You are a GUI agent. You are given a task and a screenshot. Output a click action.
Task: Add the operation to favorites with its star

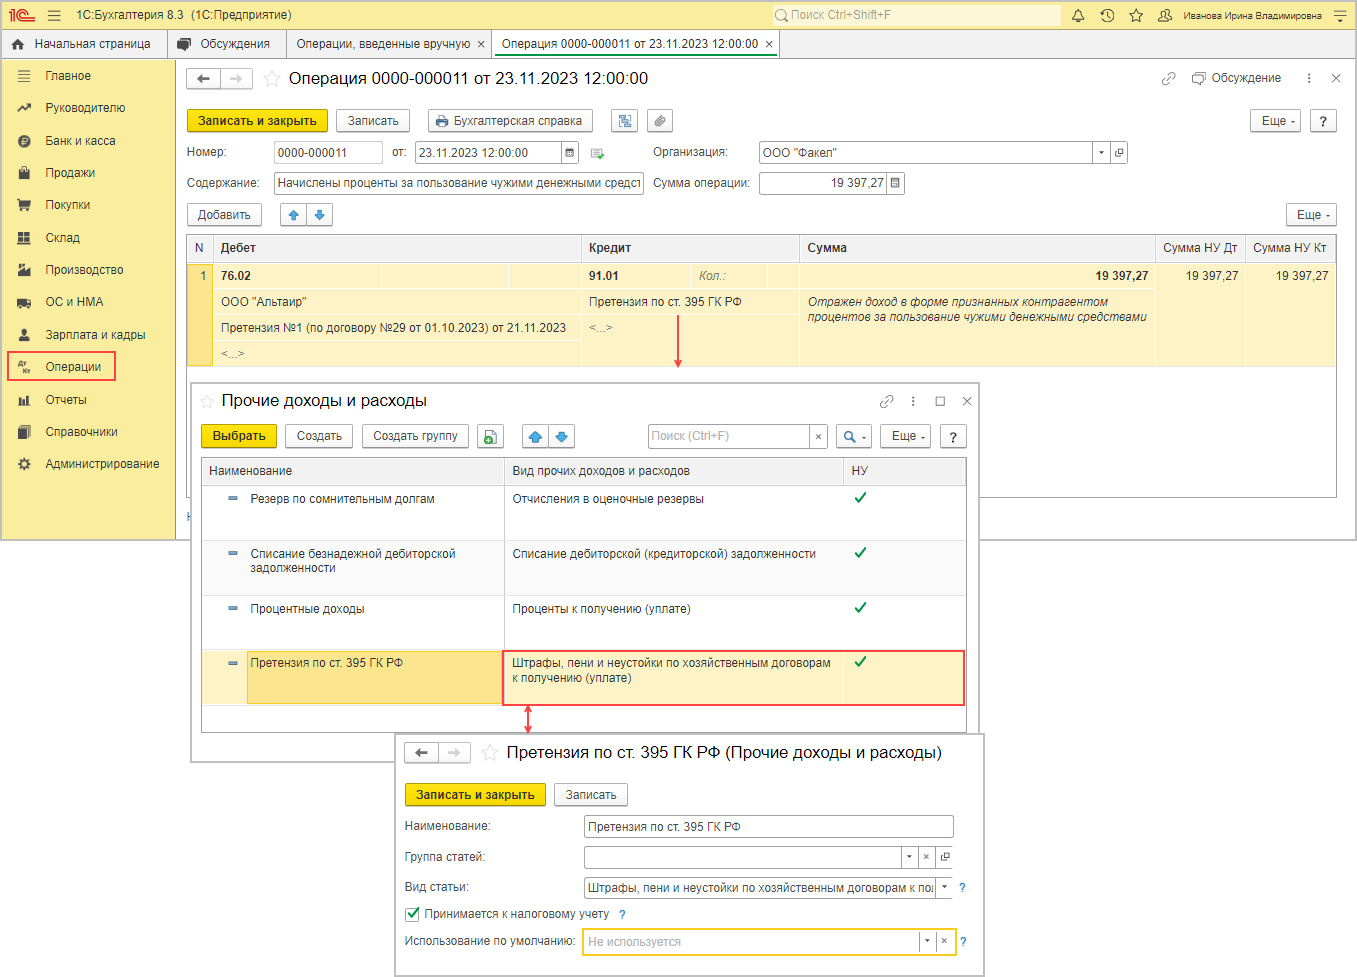pyautogui.click(x=272, y=79)
